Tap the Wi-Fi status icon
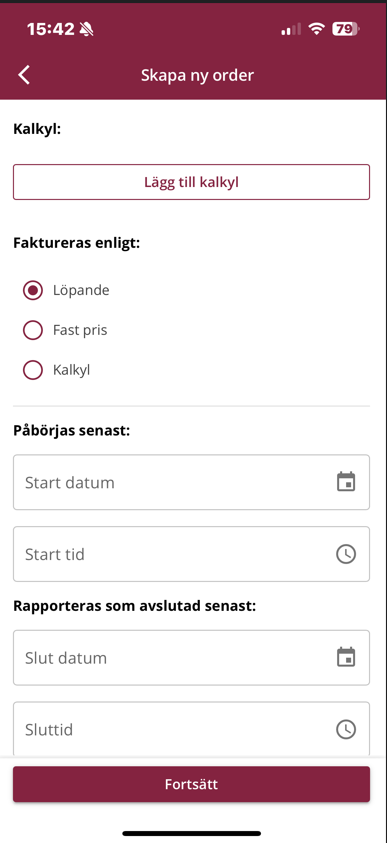 (x=317, y=29)
